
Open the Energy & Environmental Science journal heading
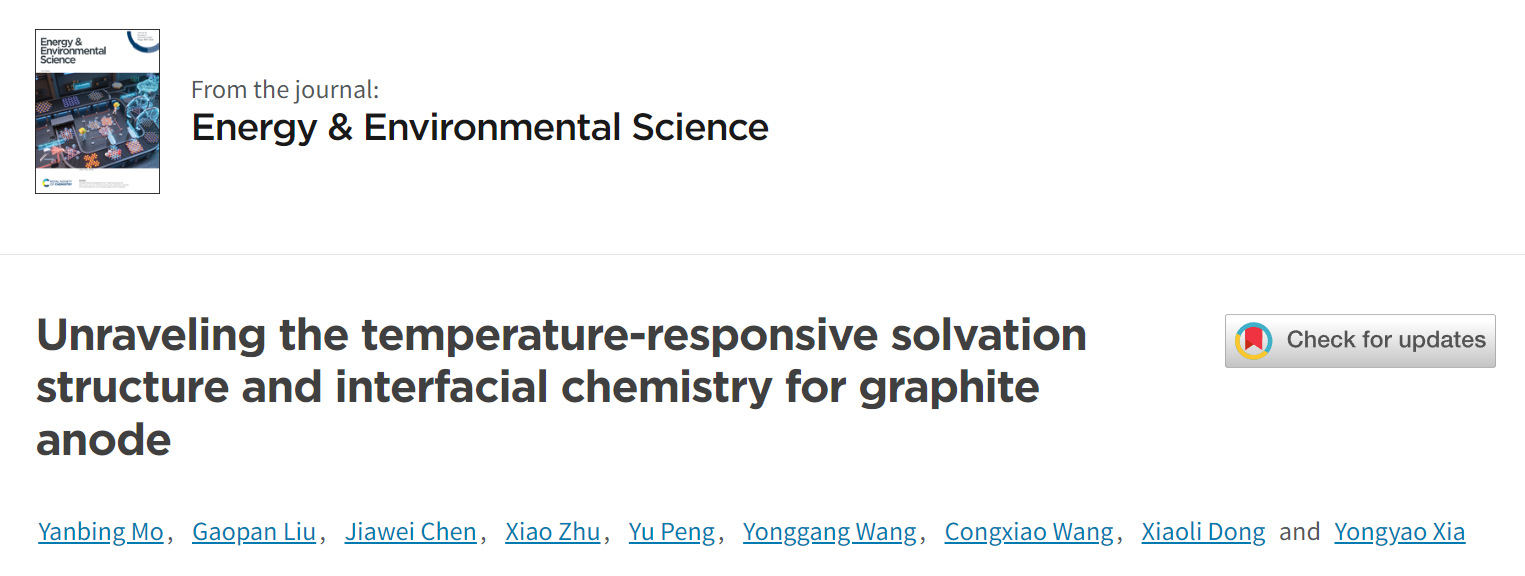click(480, 128)
